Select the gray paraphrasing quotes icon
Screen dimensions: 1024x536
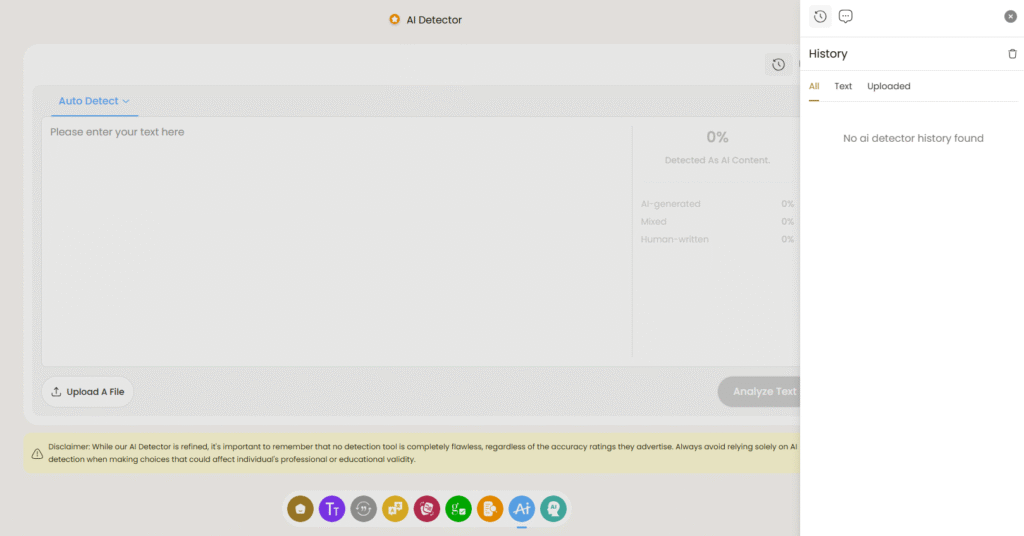(x=364, y=509)
